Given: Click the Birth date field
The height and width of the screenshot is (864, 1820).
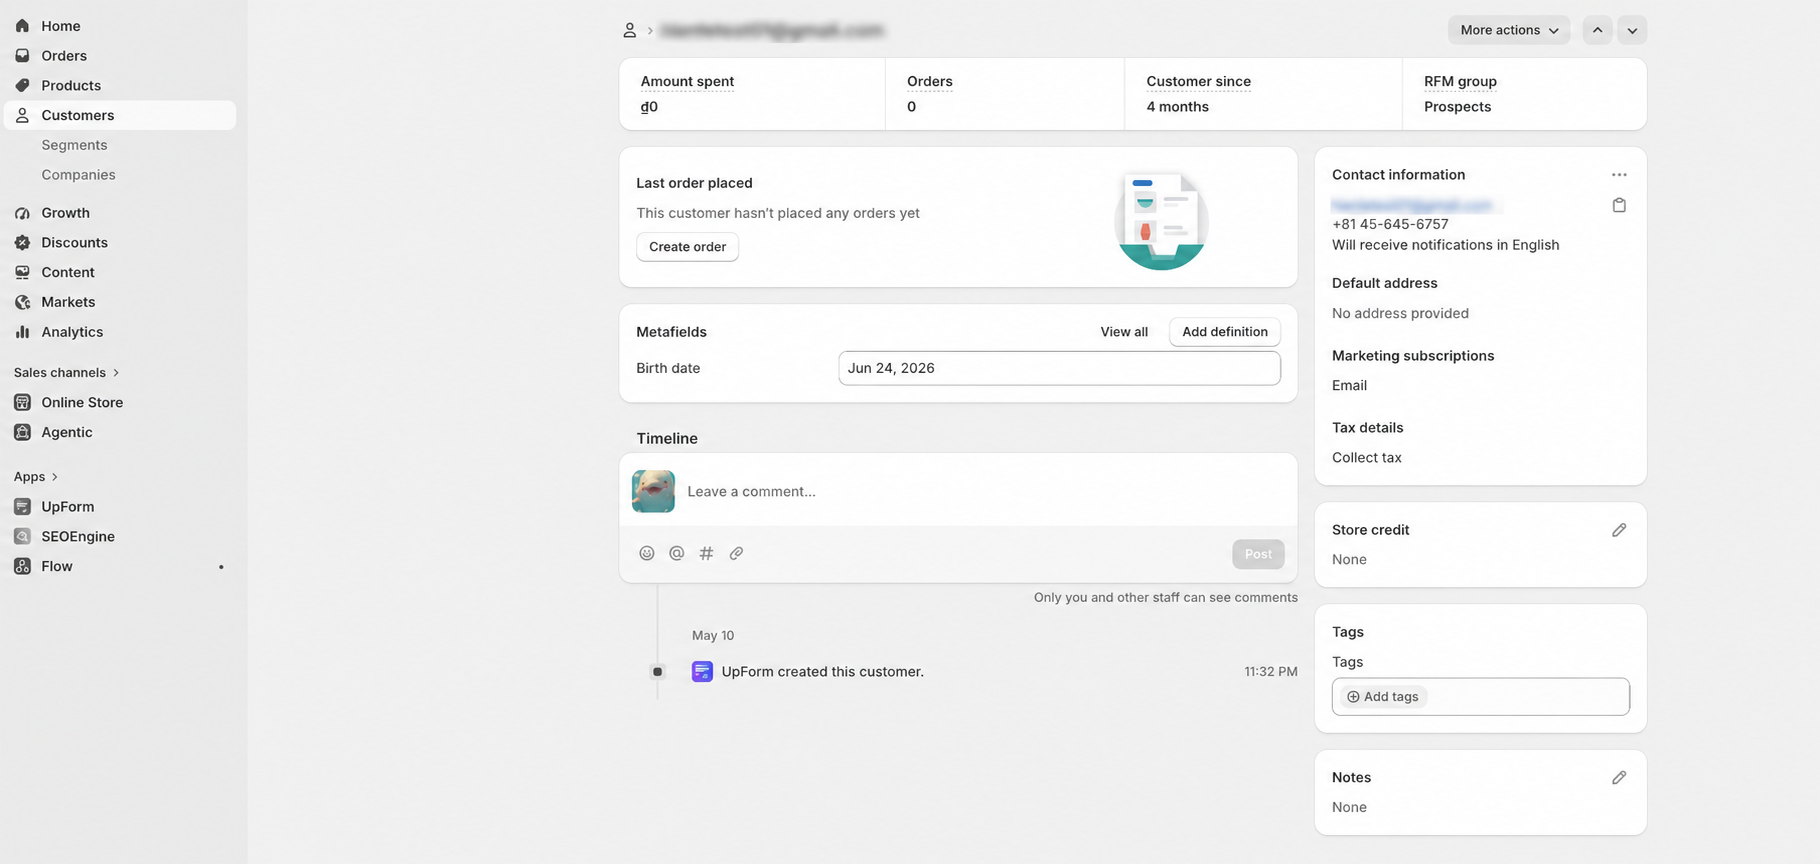Looking at the screenshot, I should pos(1059,368).
